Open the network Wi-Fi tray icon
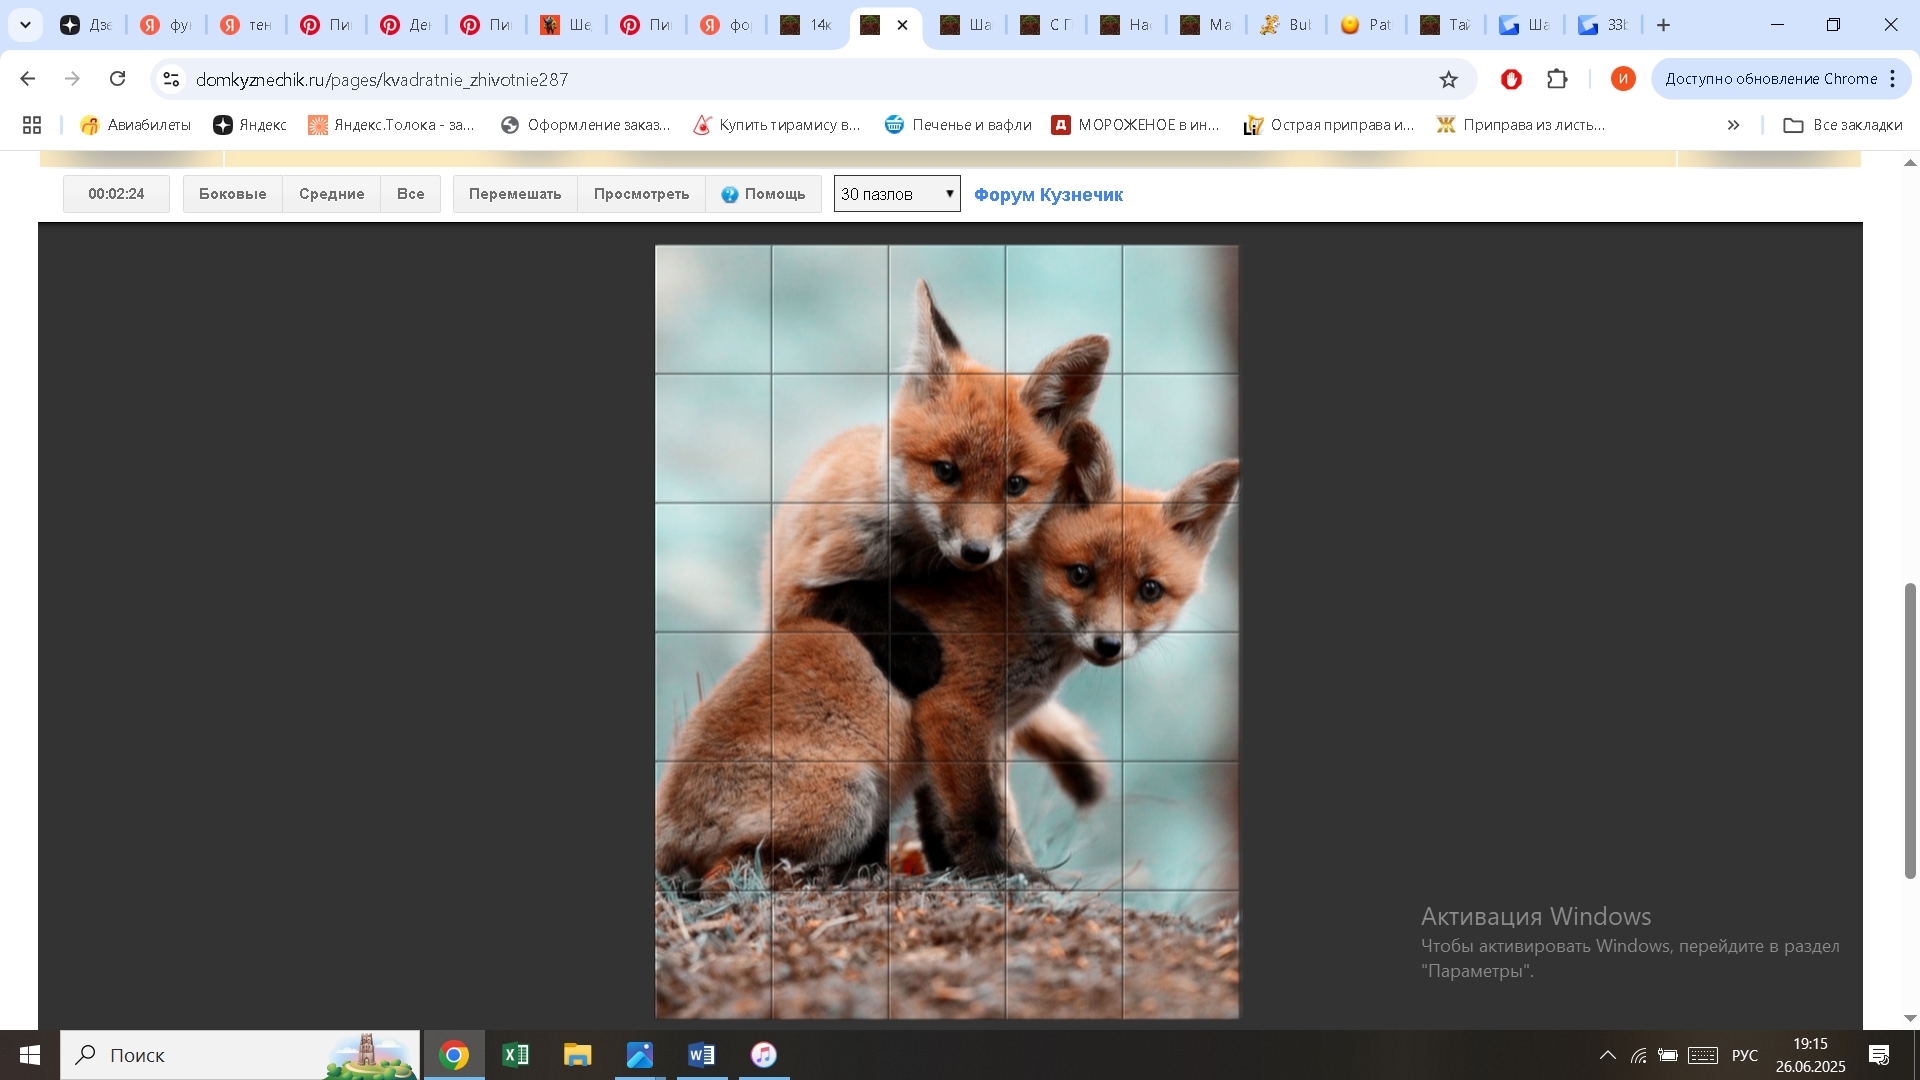Screen dimensions: 1920x1080 [1638, 1055]
